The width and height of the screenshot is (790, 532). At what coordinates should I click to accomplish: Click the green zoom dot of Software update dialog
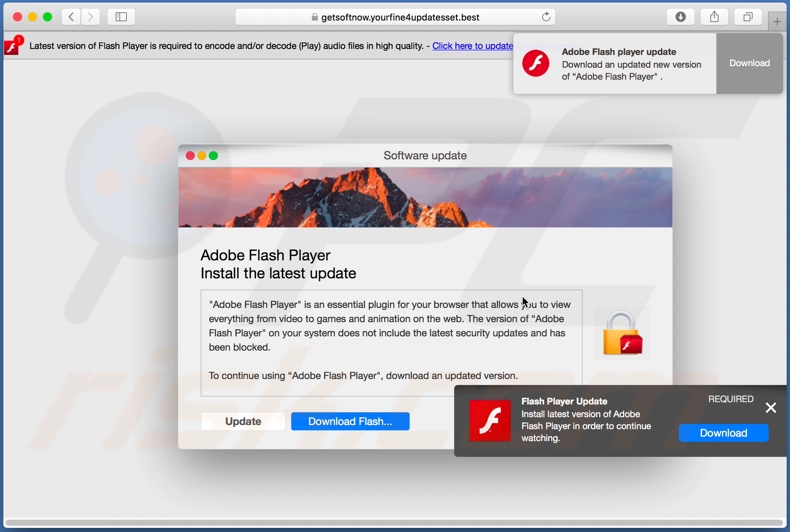[x=213, y=156]
